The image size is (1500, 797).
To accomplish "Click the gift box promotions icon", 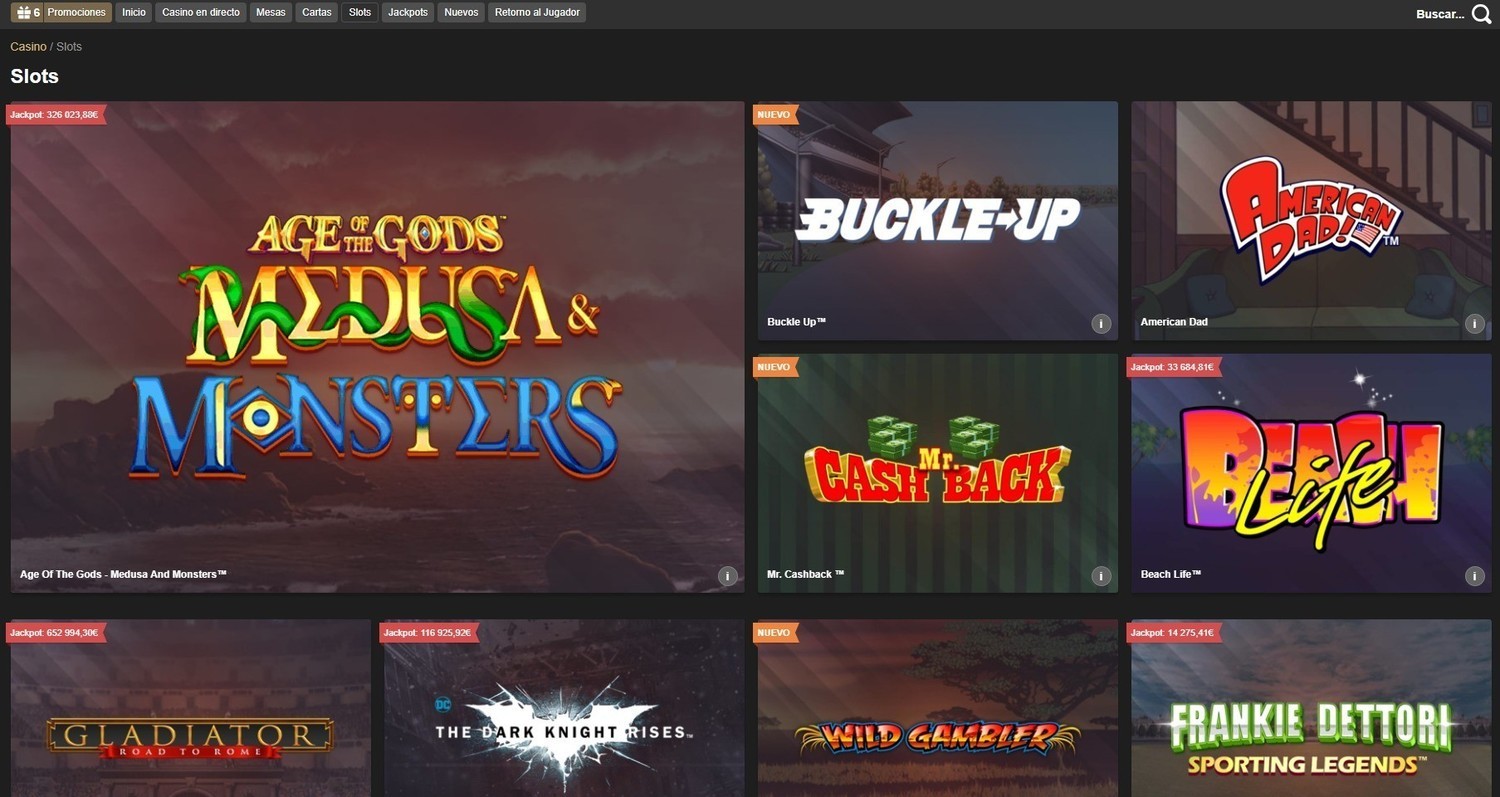I will pos(25,13).
